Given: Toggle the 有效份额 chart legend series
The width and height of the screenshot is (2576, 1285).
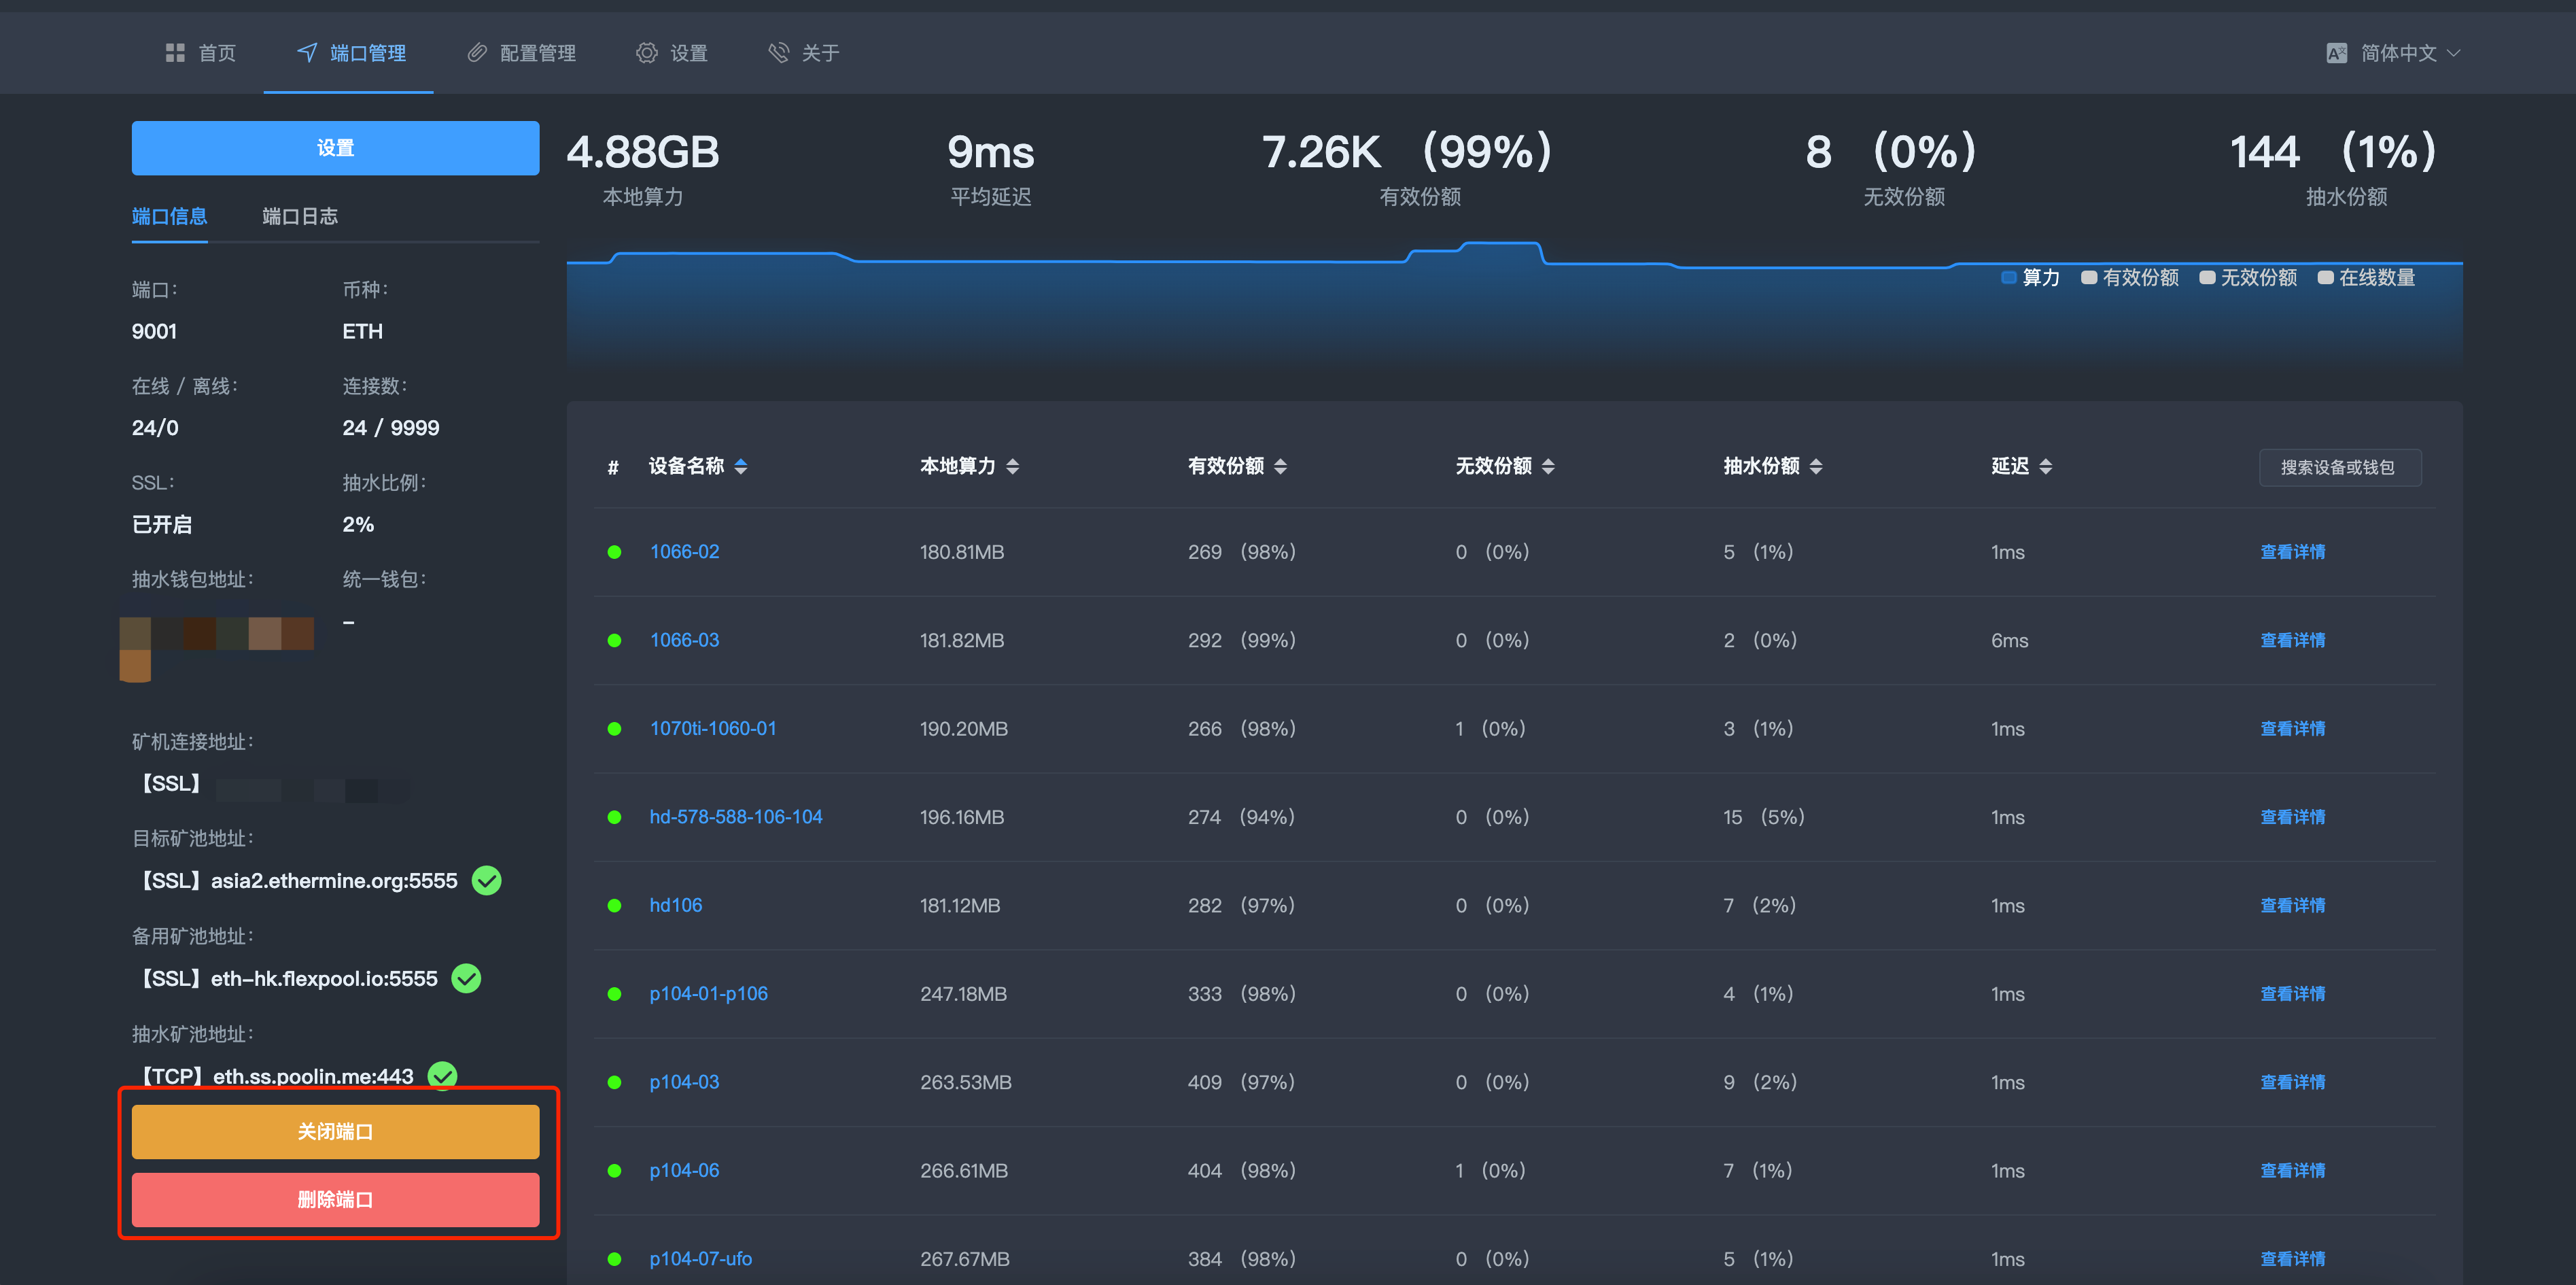Looking at the screenshot, I should (x=2130, y=278).
